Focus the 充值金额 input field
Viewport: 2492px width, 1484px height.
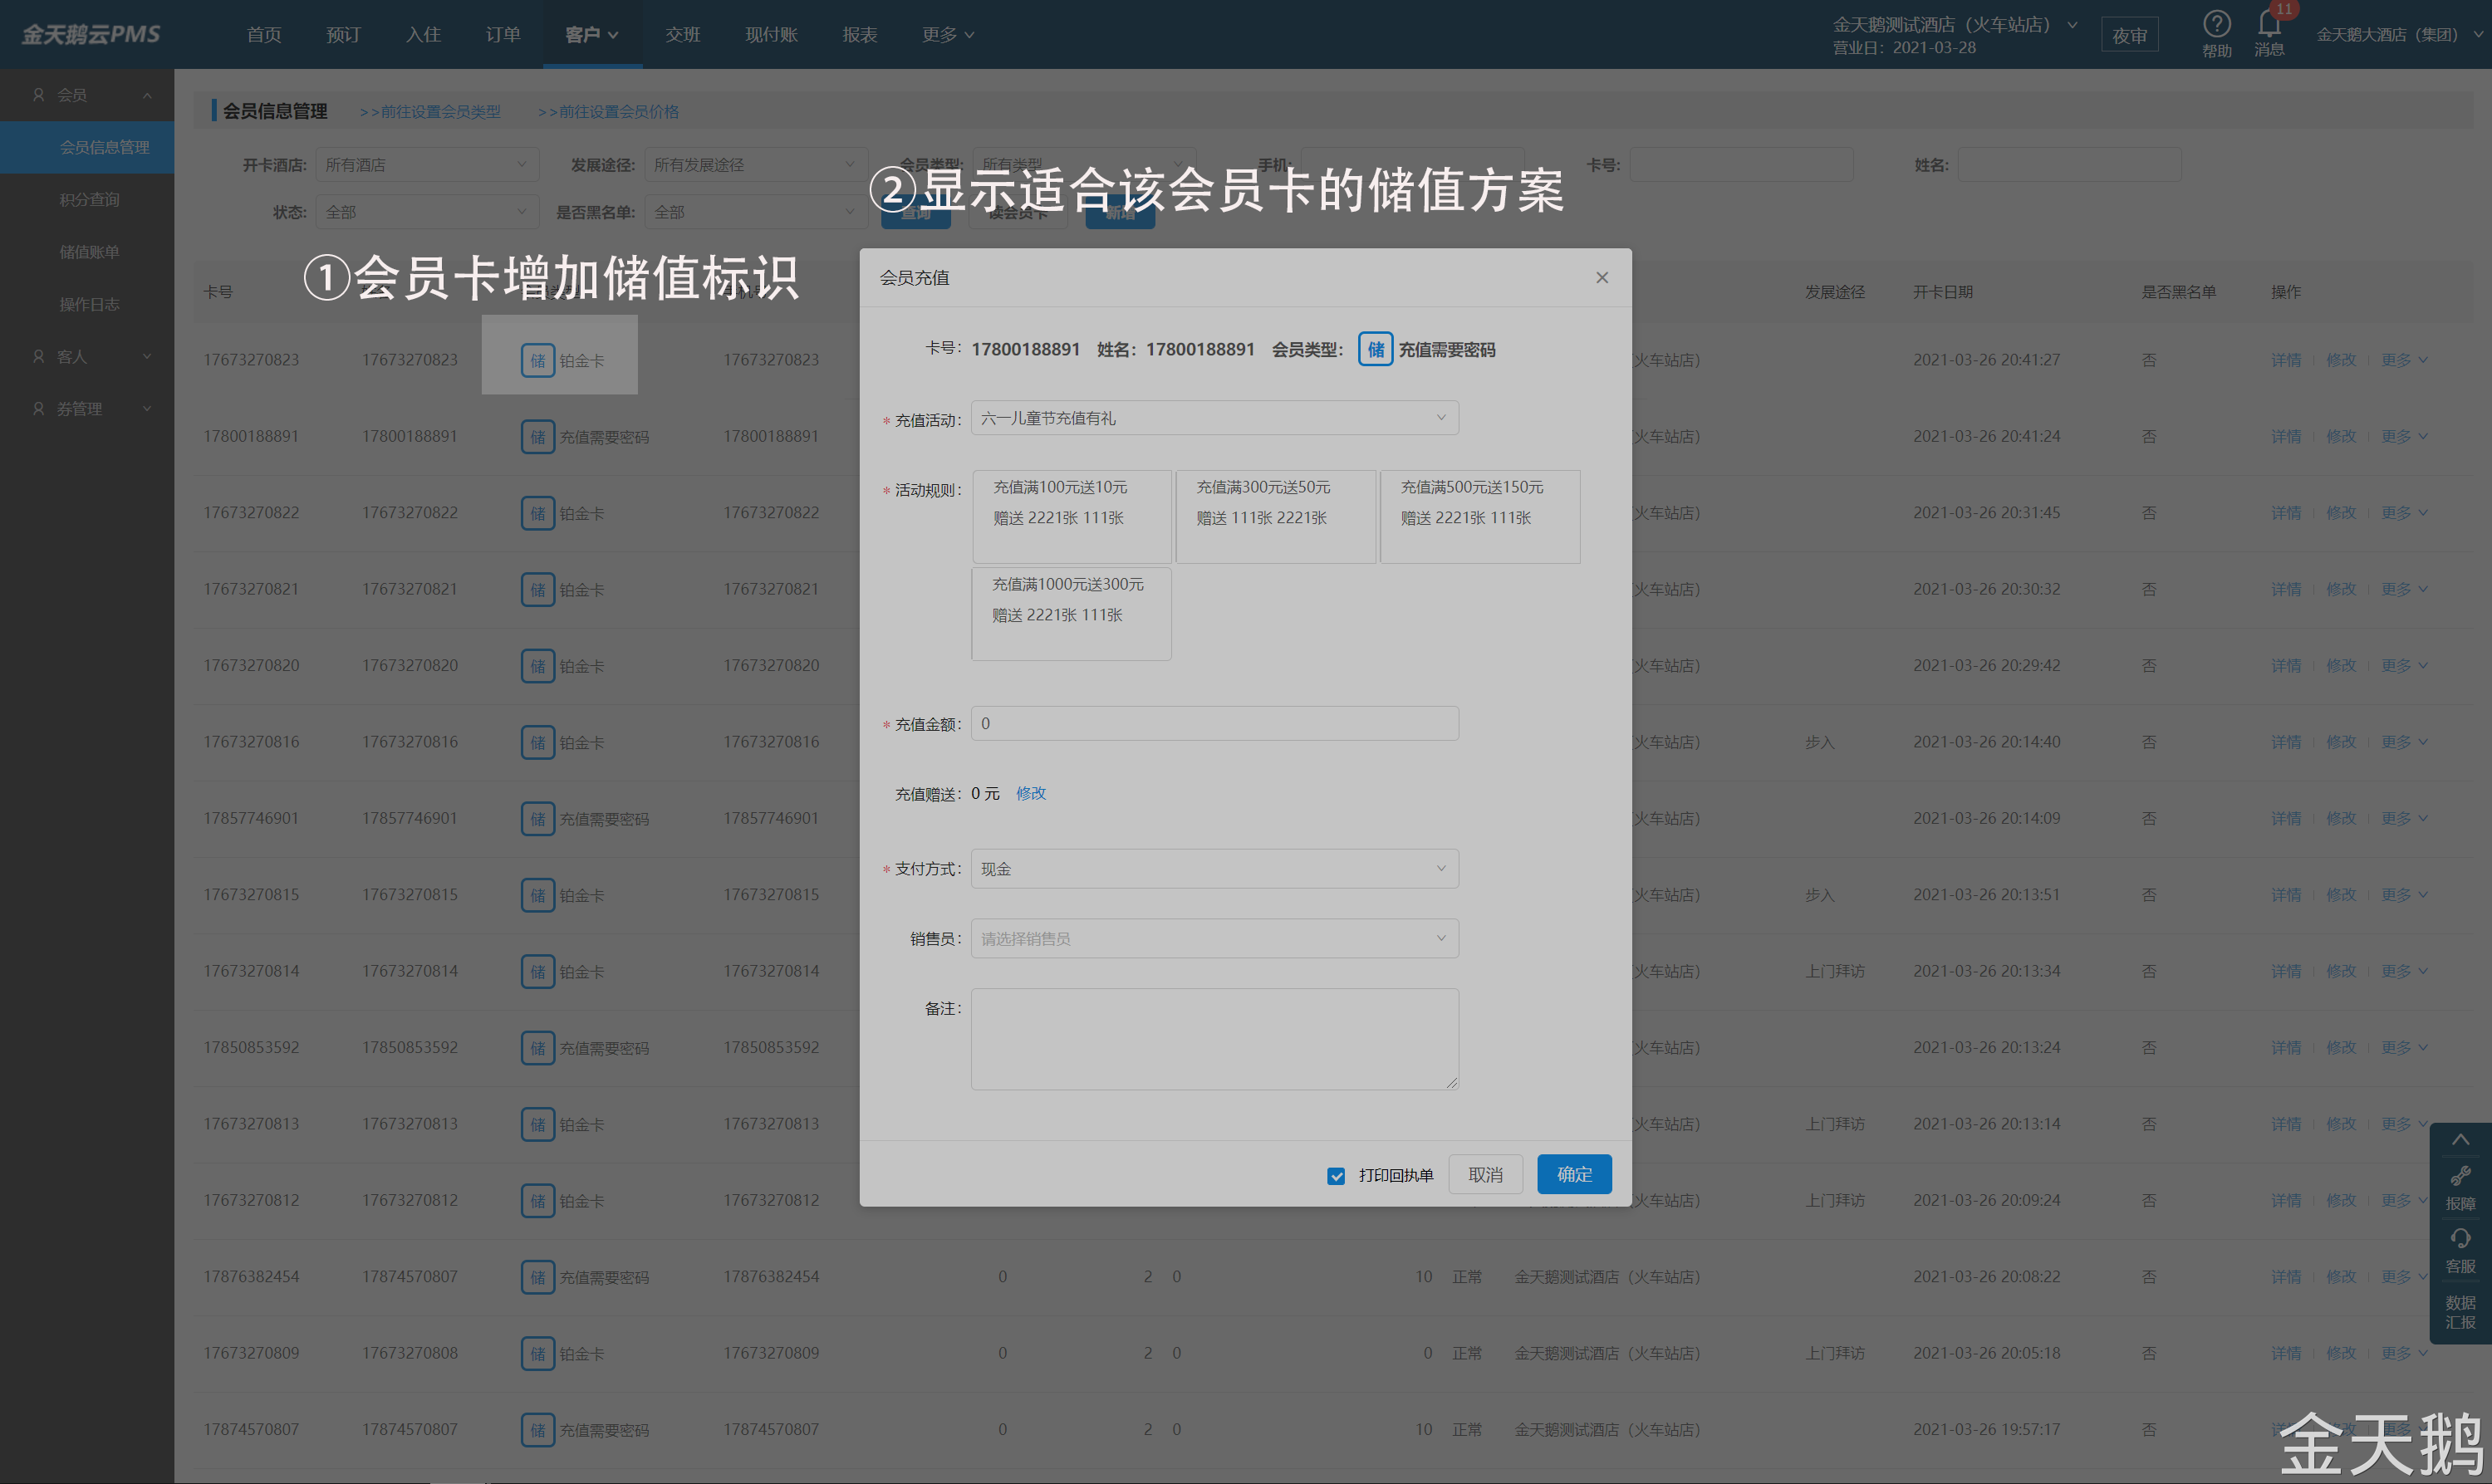(x=1214, y=724)
